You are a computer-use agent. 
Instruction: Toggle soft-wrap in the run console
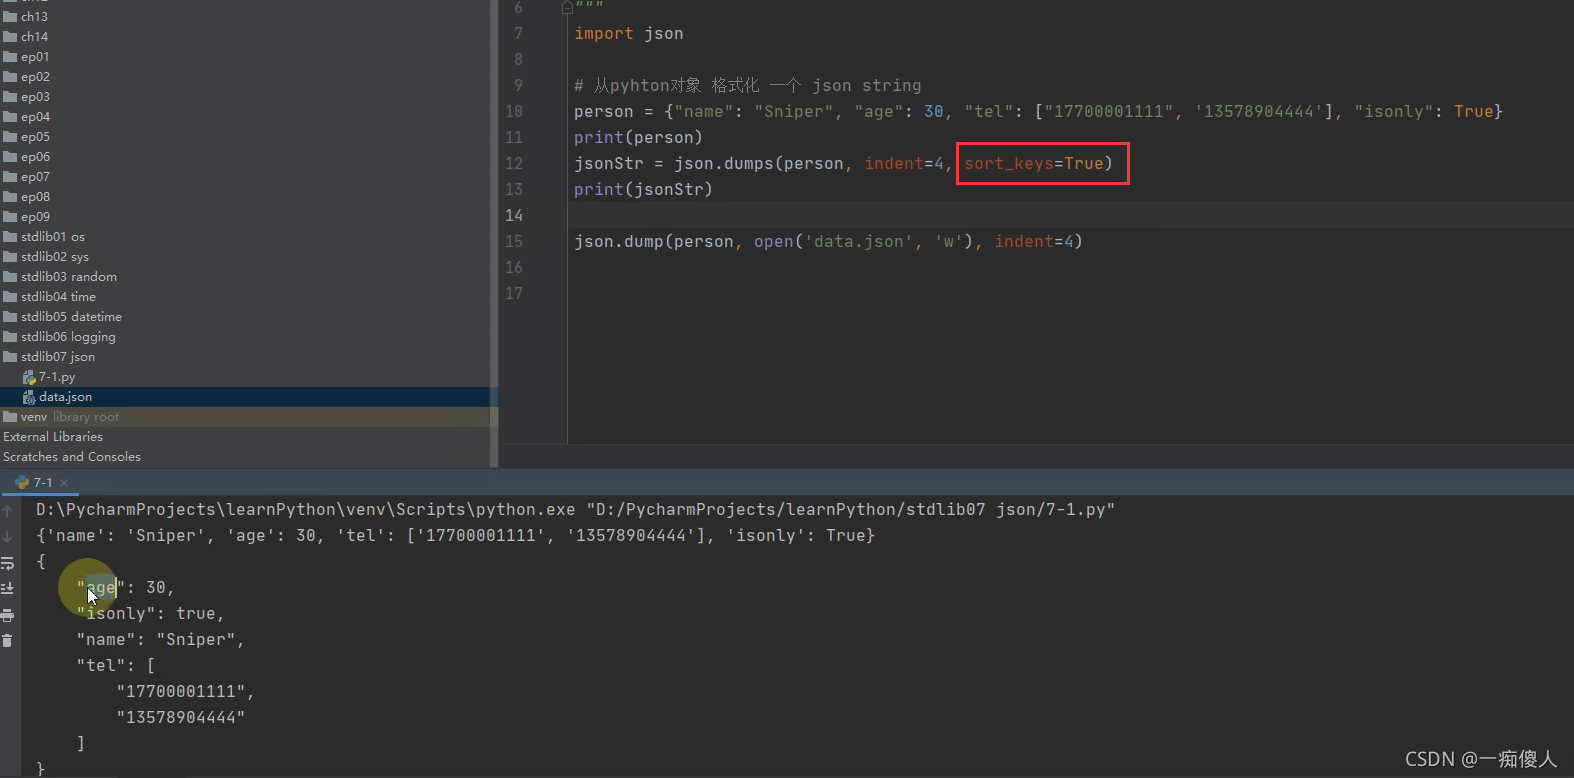point(8,563)
